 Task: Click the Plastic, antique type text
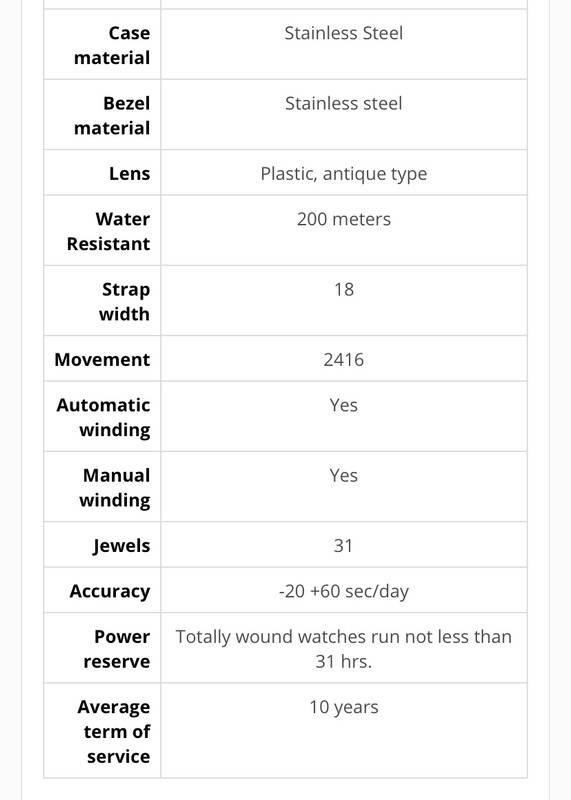click(343, 174)
